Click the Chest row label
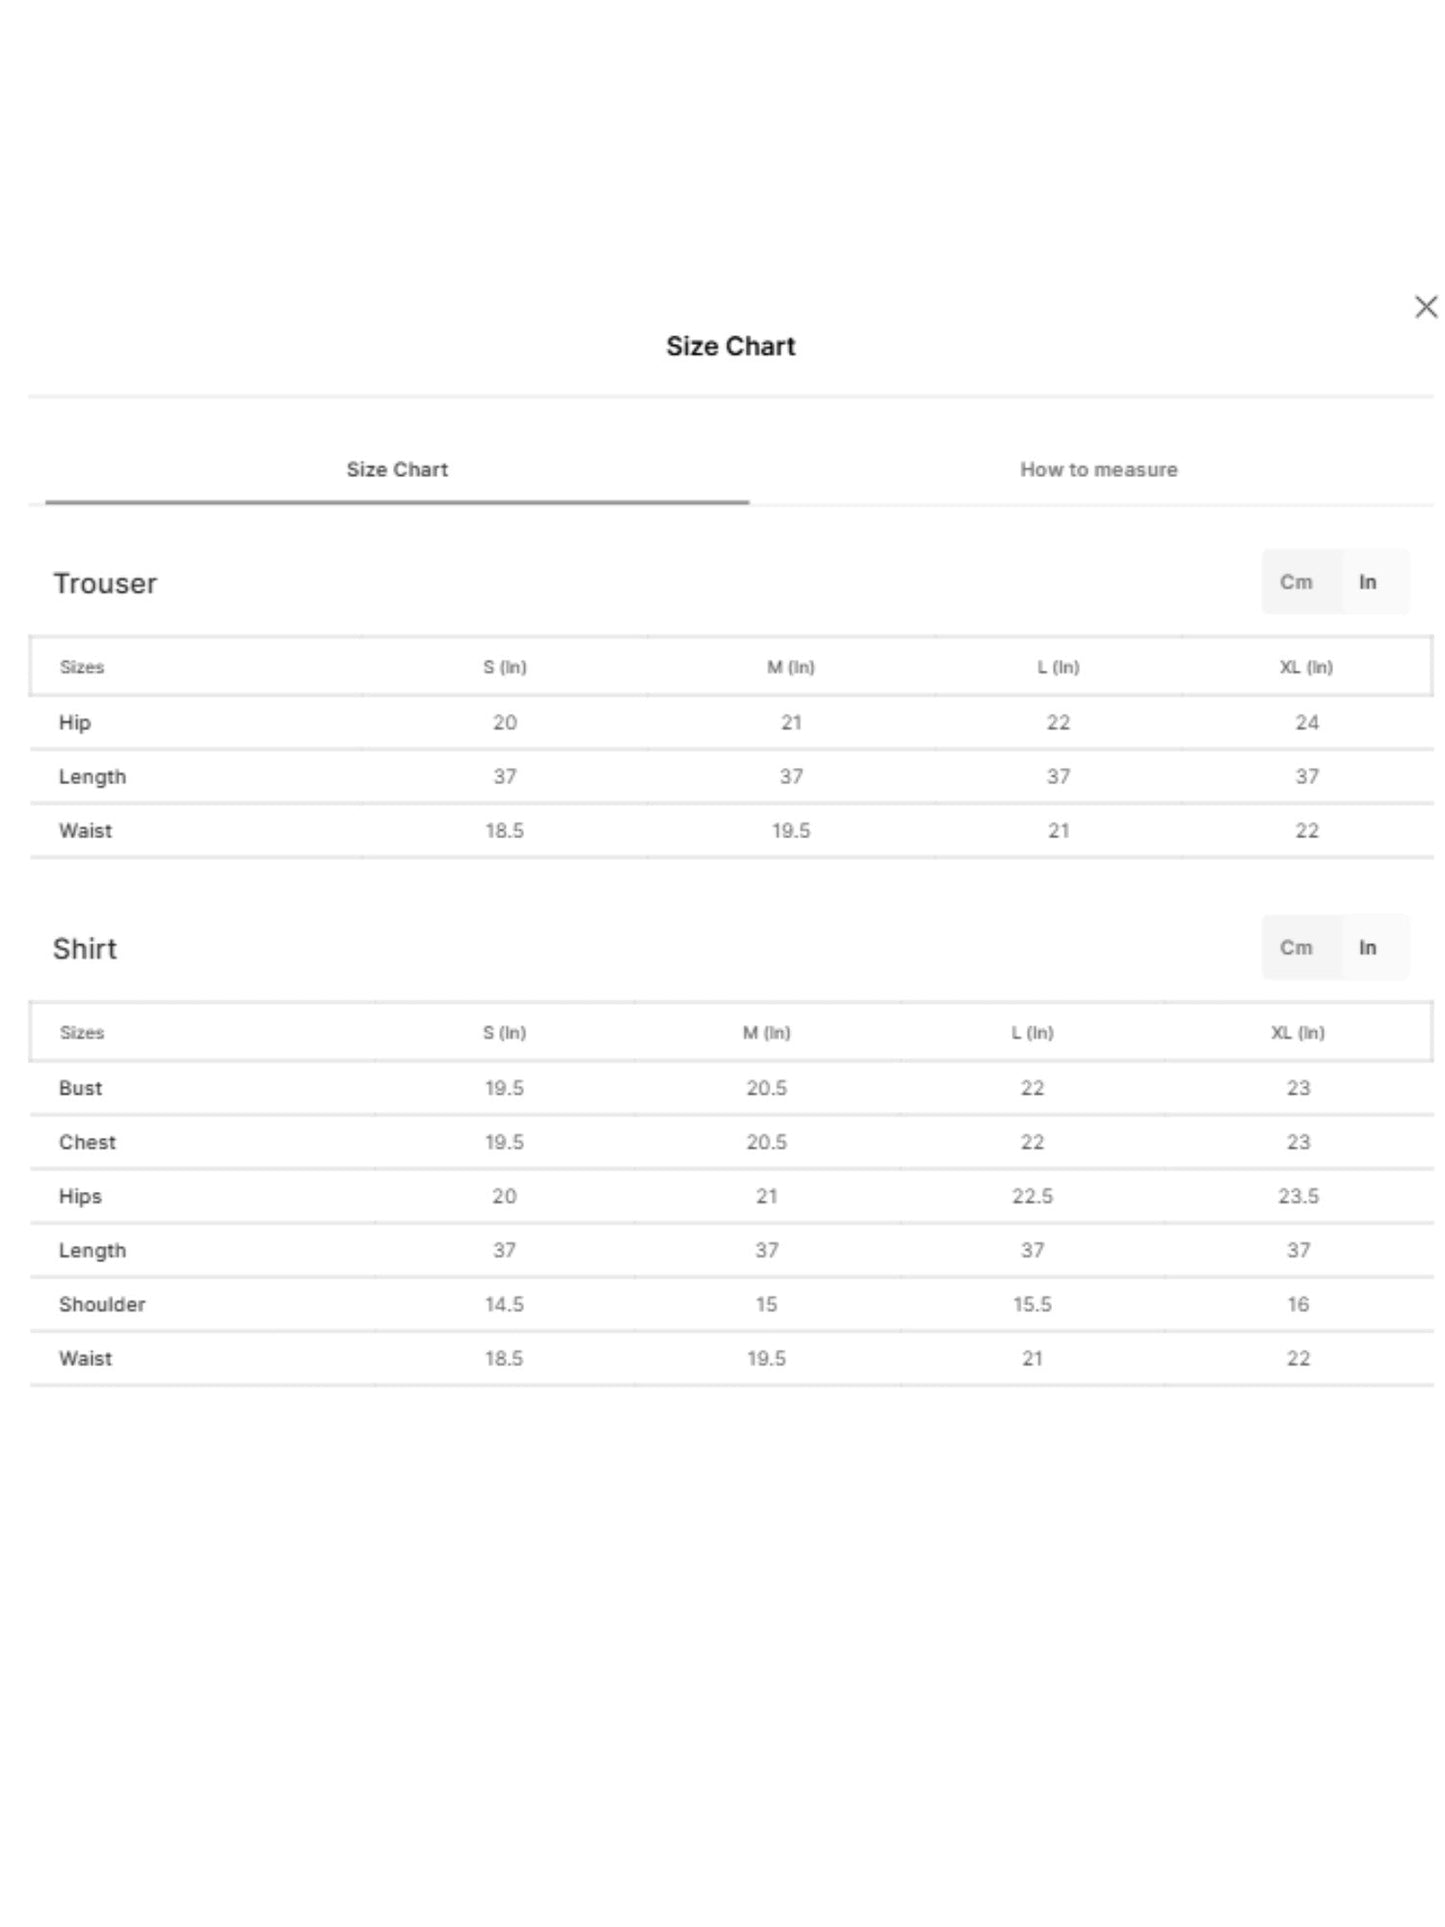The width and height of the screenshot is (1445, 1927). (87, 1142)
